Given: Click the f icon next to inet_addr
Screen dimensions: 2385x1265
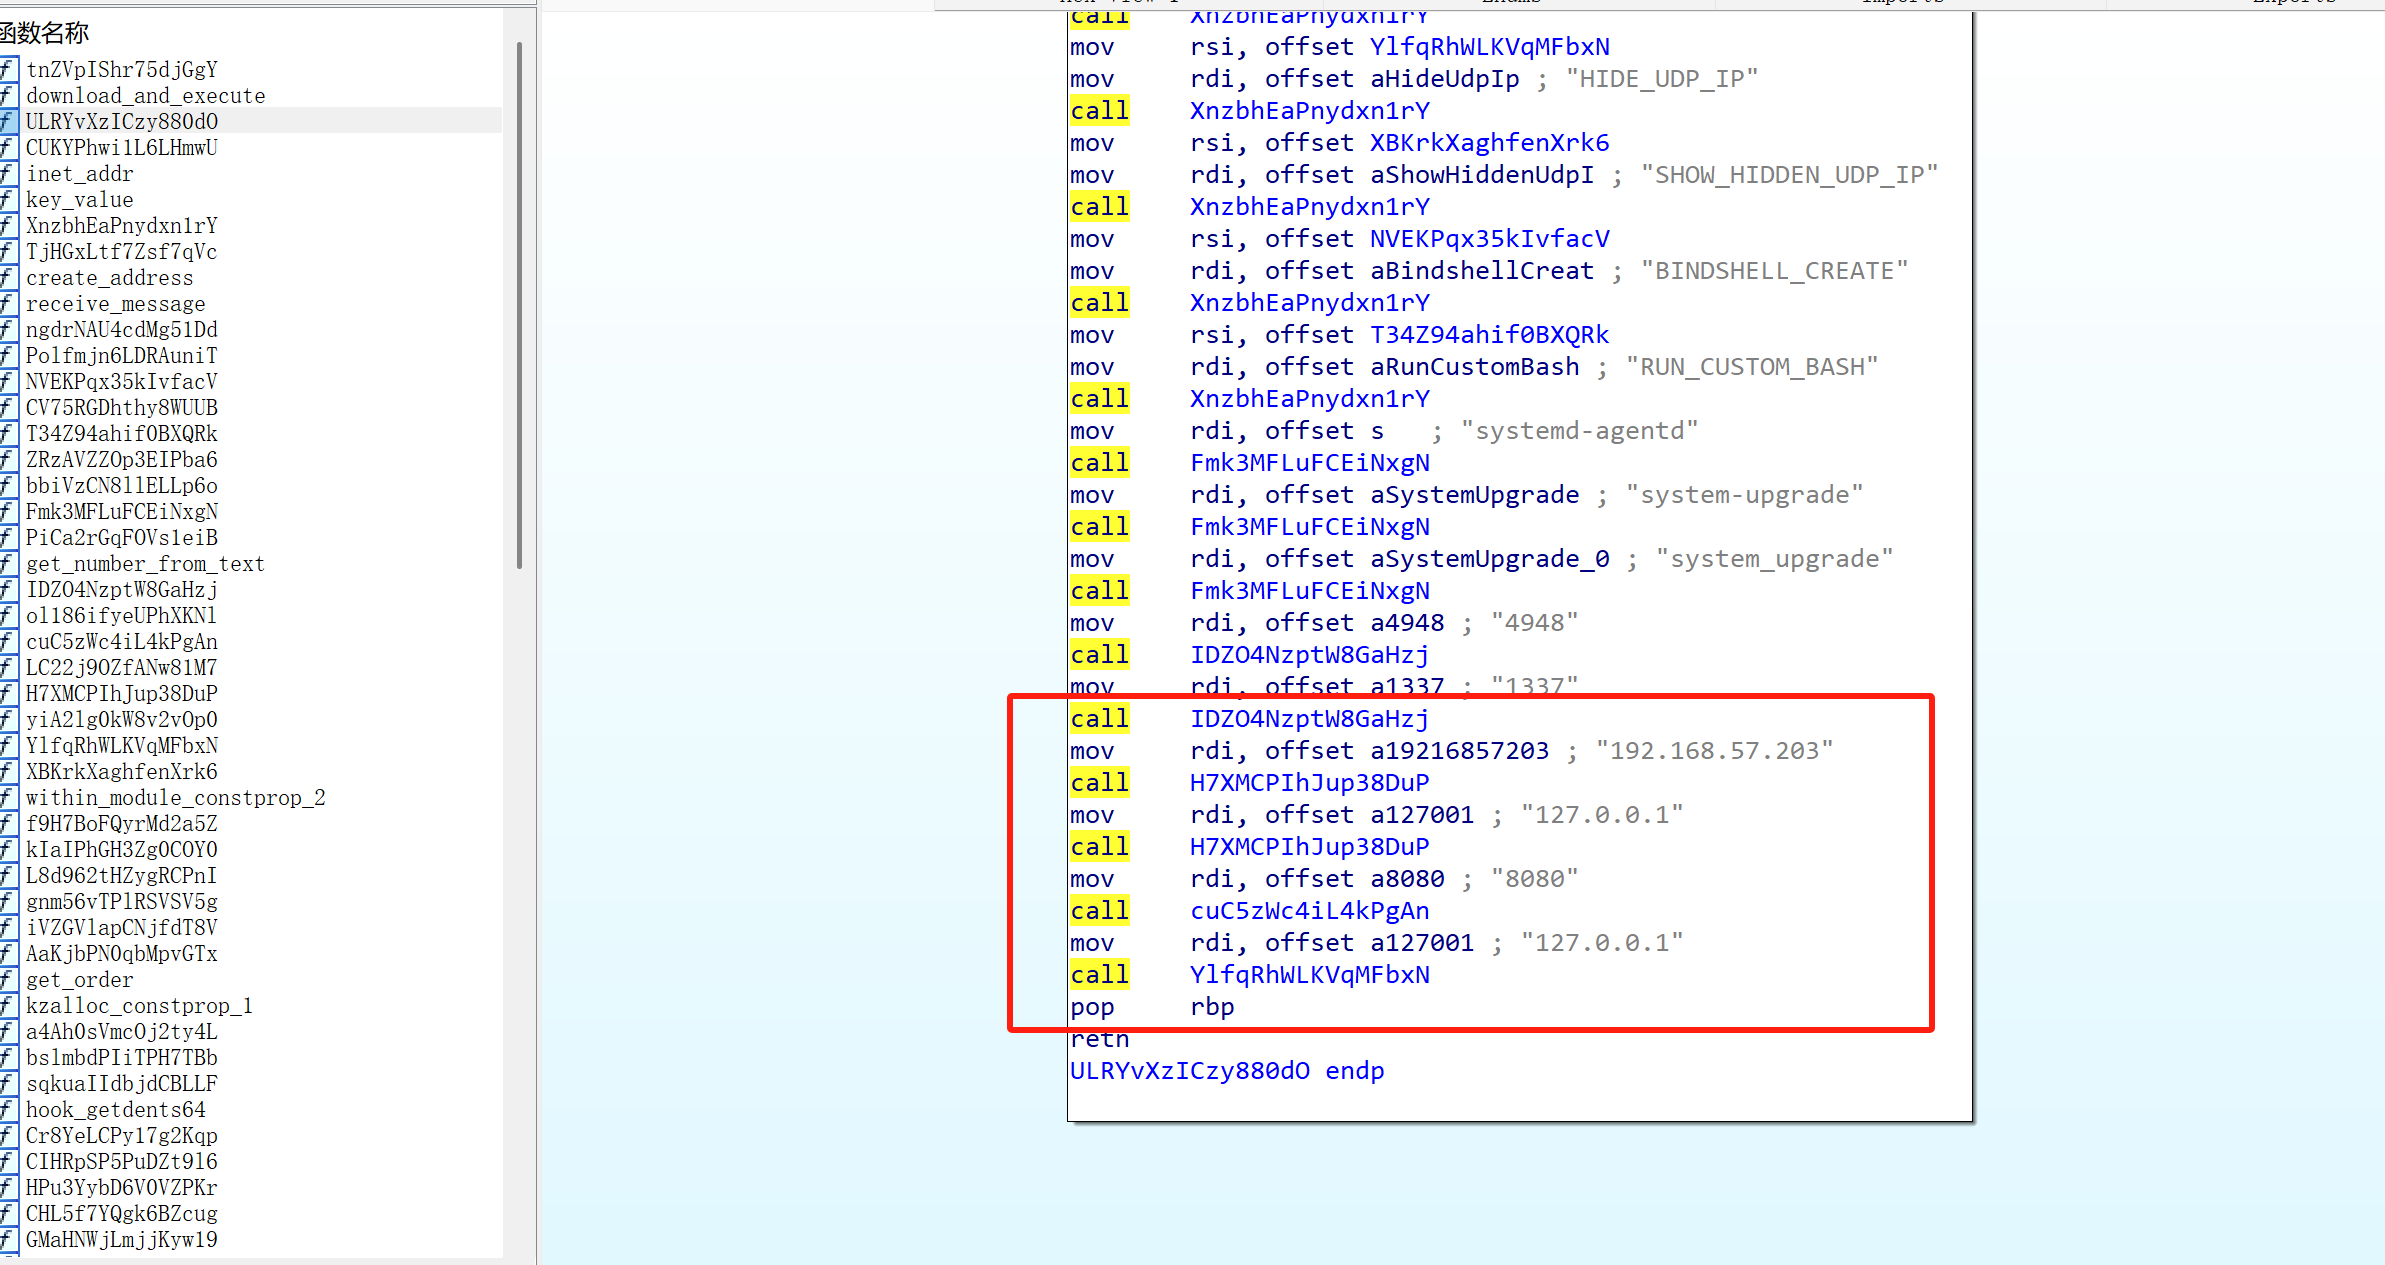Looking at the screenshot, I should pyautogui.click(x=9, y=173).
